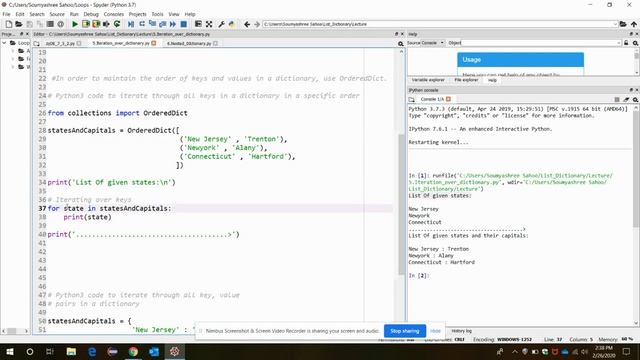The image size is (640, 360).
Task: Switch to File explorer tab
Action: [x=466, y=80]
